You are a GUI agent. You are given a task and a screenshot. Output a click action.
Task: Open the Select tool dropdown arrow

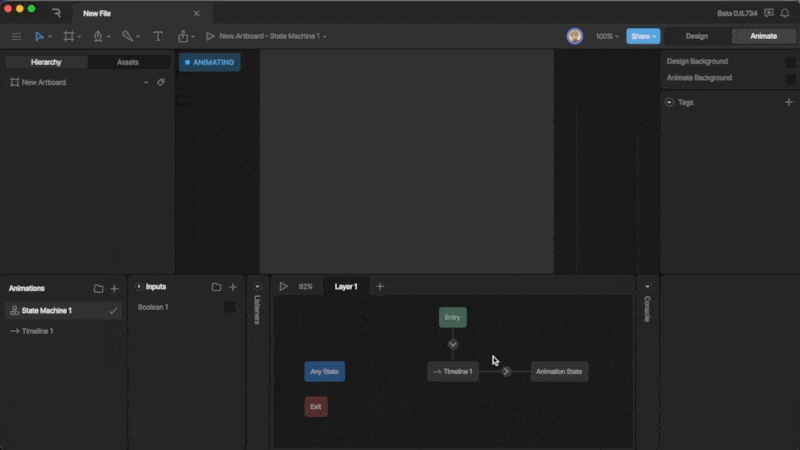49,37
